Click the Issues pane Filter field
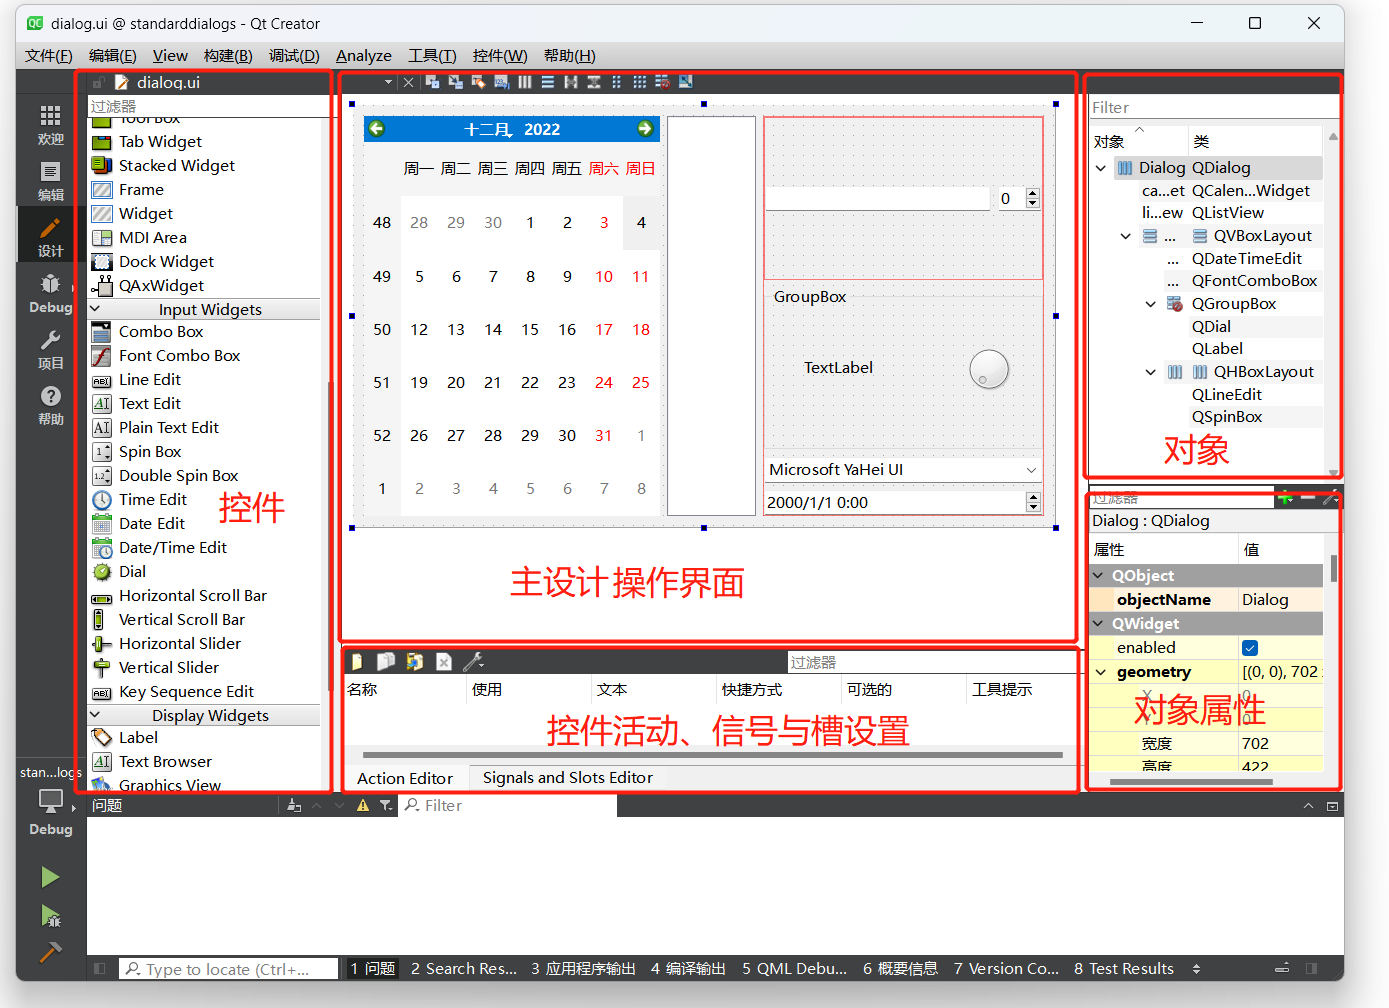Viewport: 1389px width, 1008px height. click(x=508, y=805)
